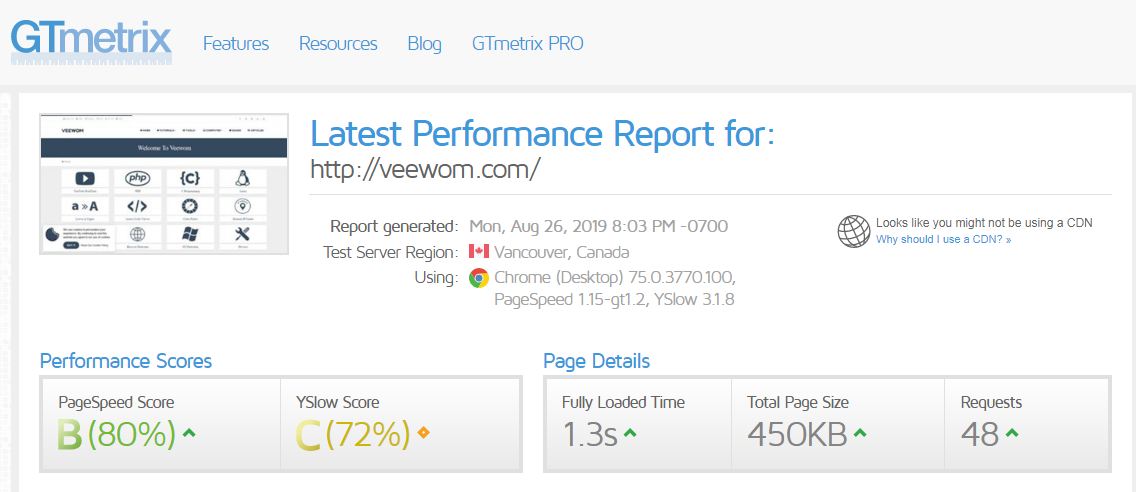Click the Canada flag icon
This screenshot has height=492, width=1136.
click(479, 251)
